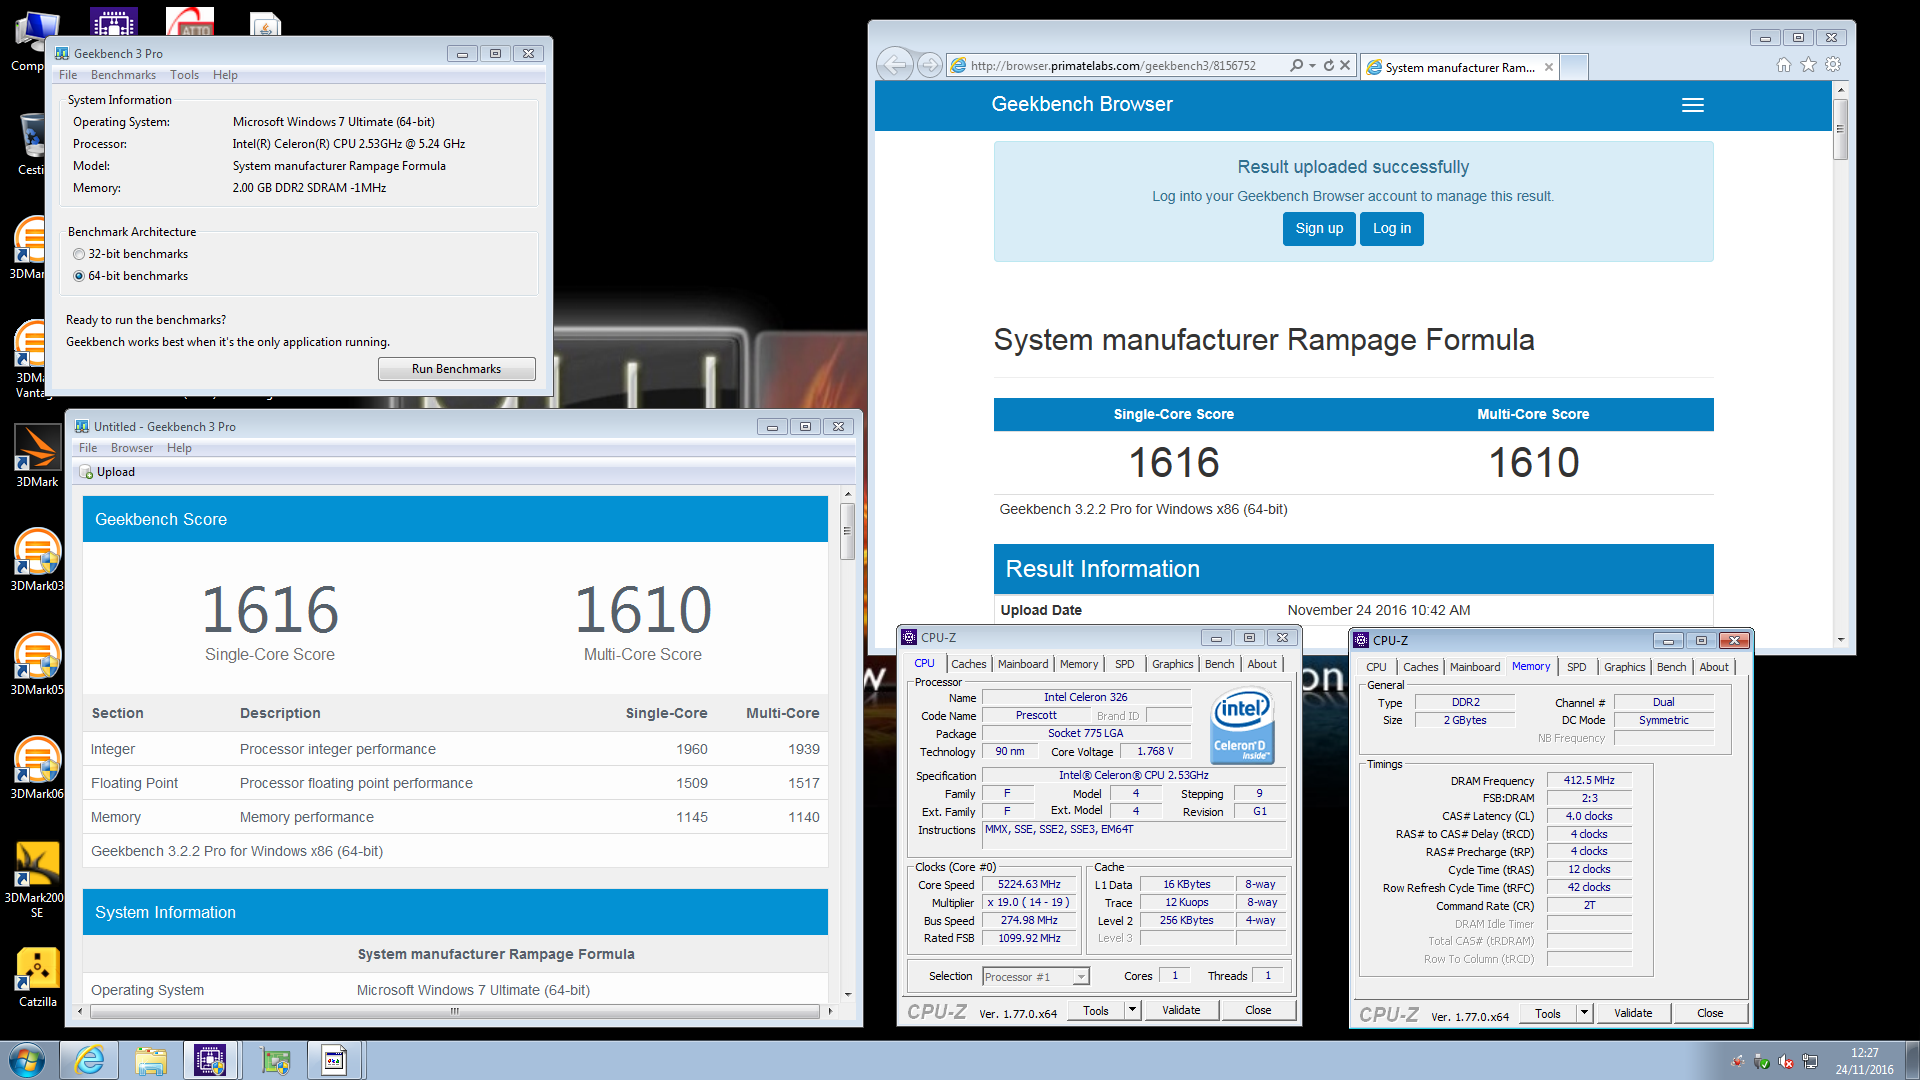Switch to Bench tab in left CPU-Z
1920x1080 pixels.
point(1219,664)
